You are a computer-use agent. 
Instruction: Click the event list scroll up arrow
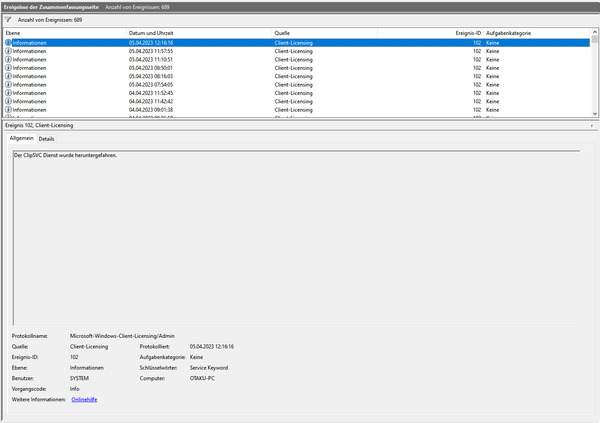coord(594,32)
